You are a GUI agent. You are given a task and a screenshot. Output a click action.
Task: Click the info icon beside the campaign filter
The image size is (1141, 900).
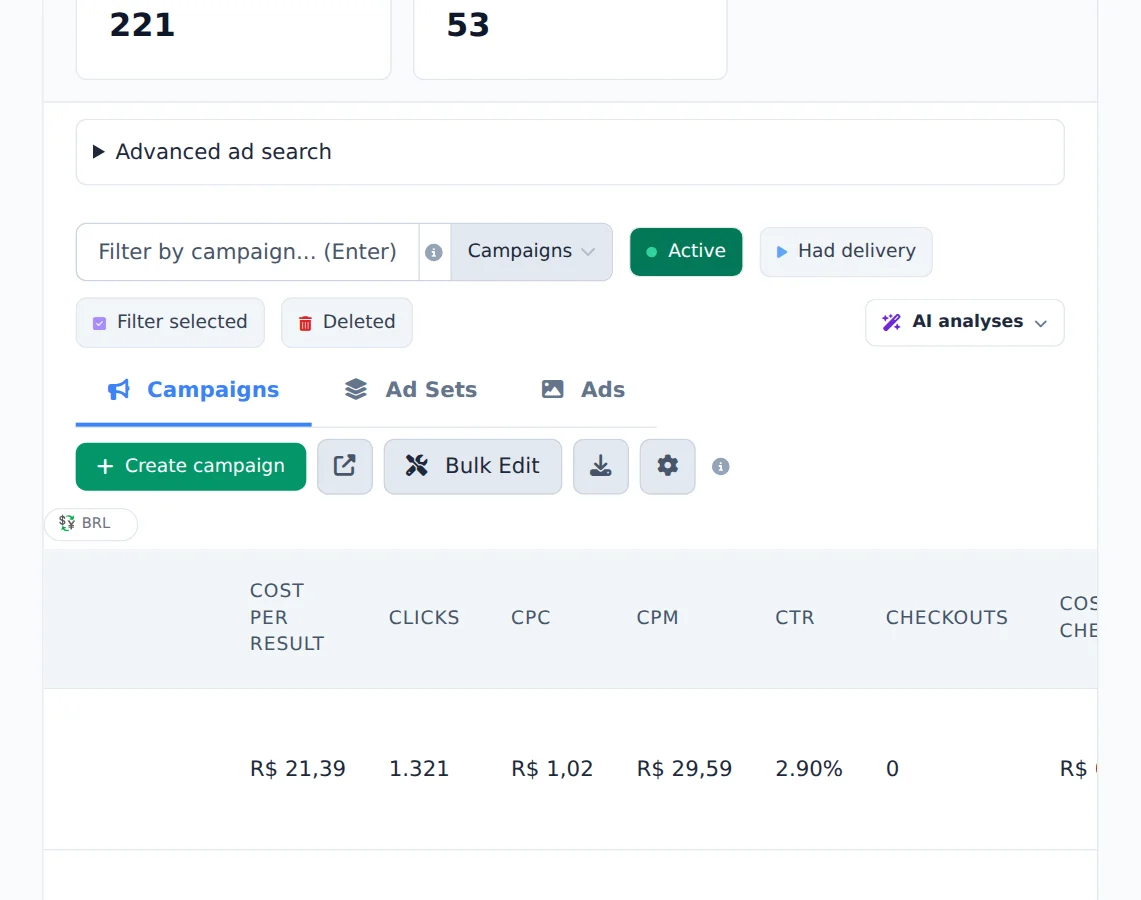pos(434,252)
